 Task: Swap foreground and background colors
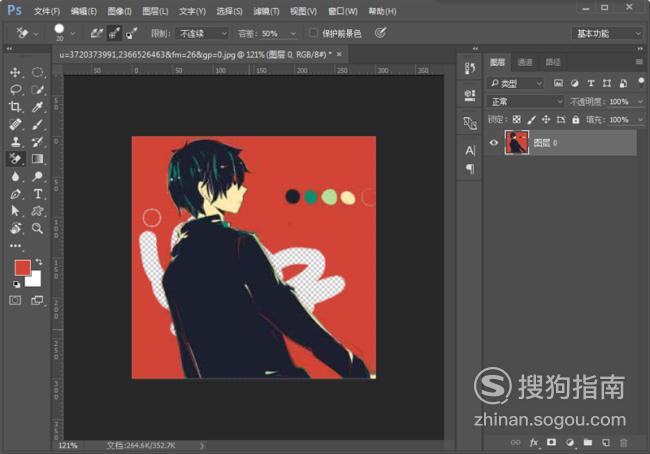(39, 262)
